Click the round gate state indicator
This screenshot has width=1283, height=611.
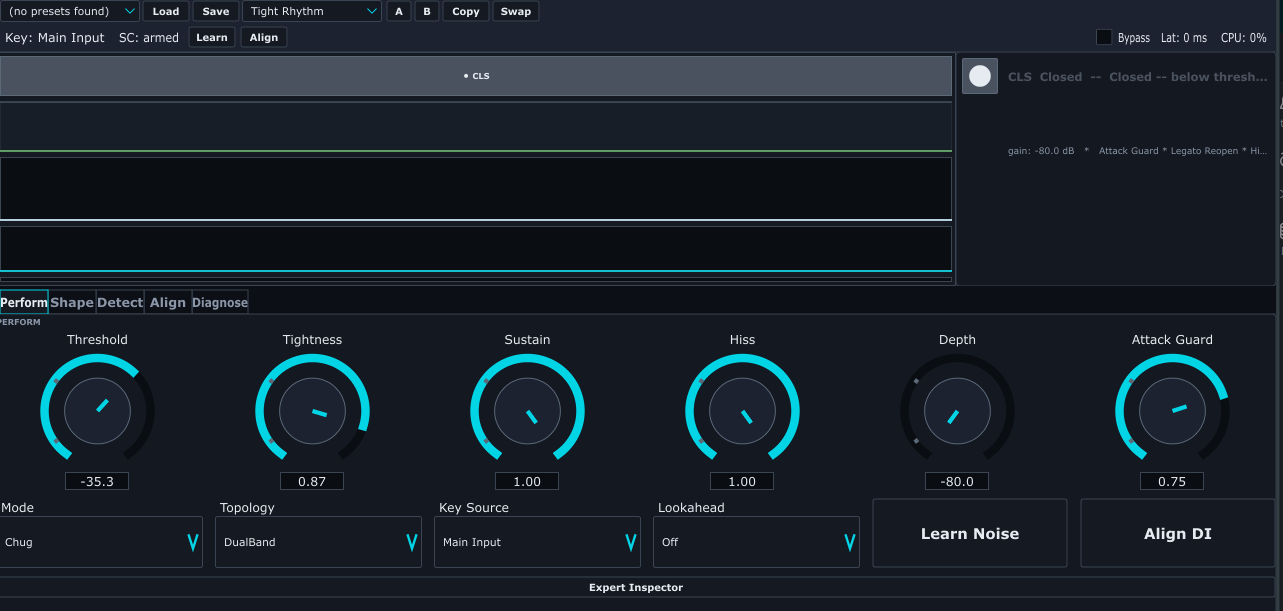[980, 76]
